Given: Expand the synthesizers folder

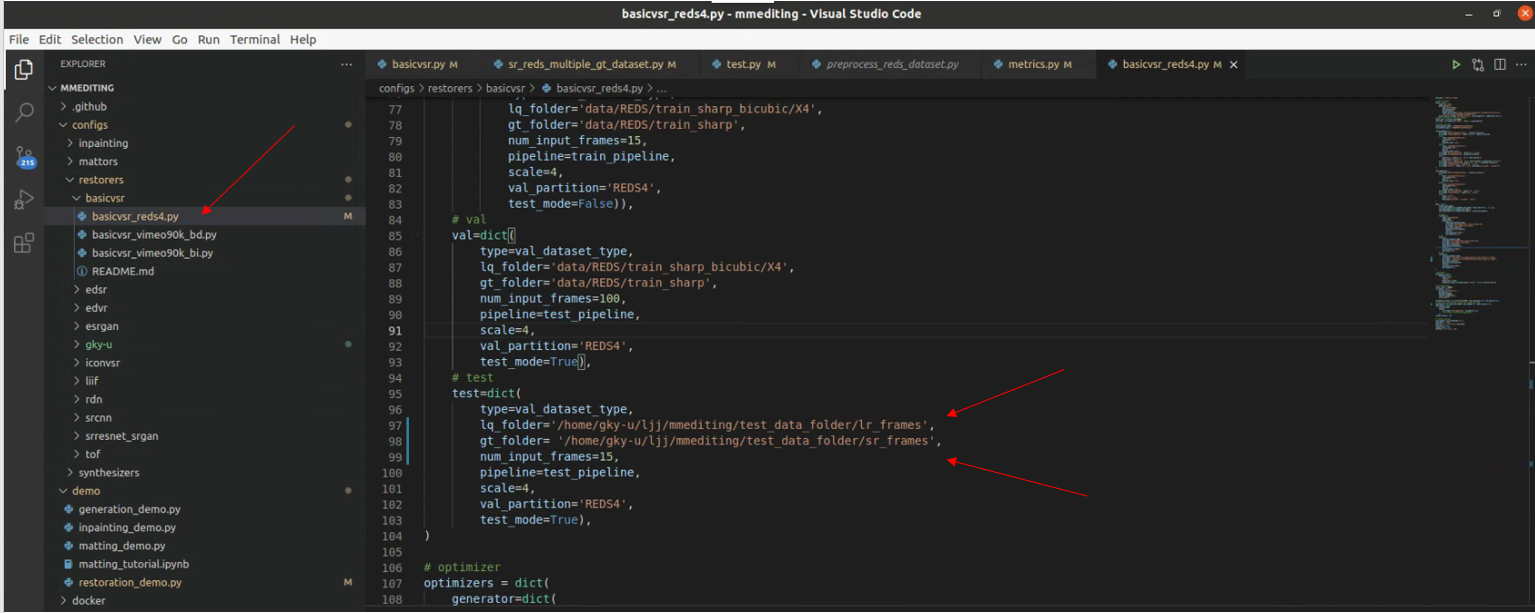Looking at the screenshot, I should coord(70,472).
